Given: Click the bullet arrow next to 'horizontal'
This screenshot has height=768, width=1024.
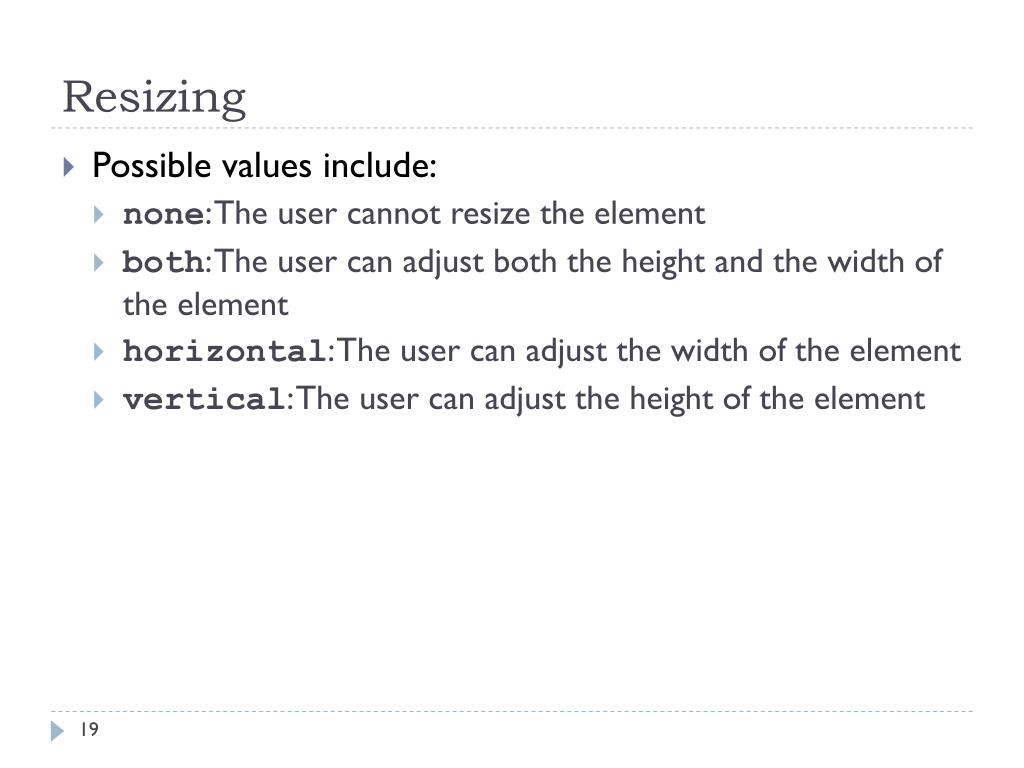Looking at the screenshot, I should pos(99,352).
